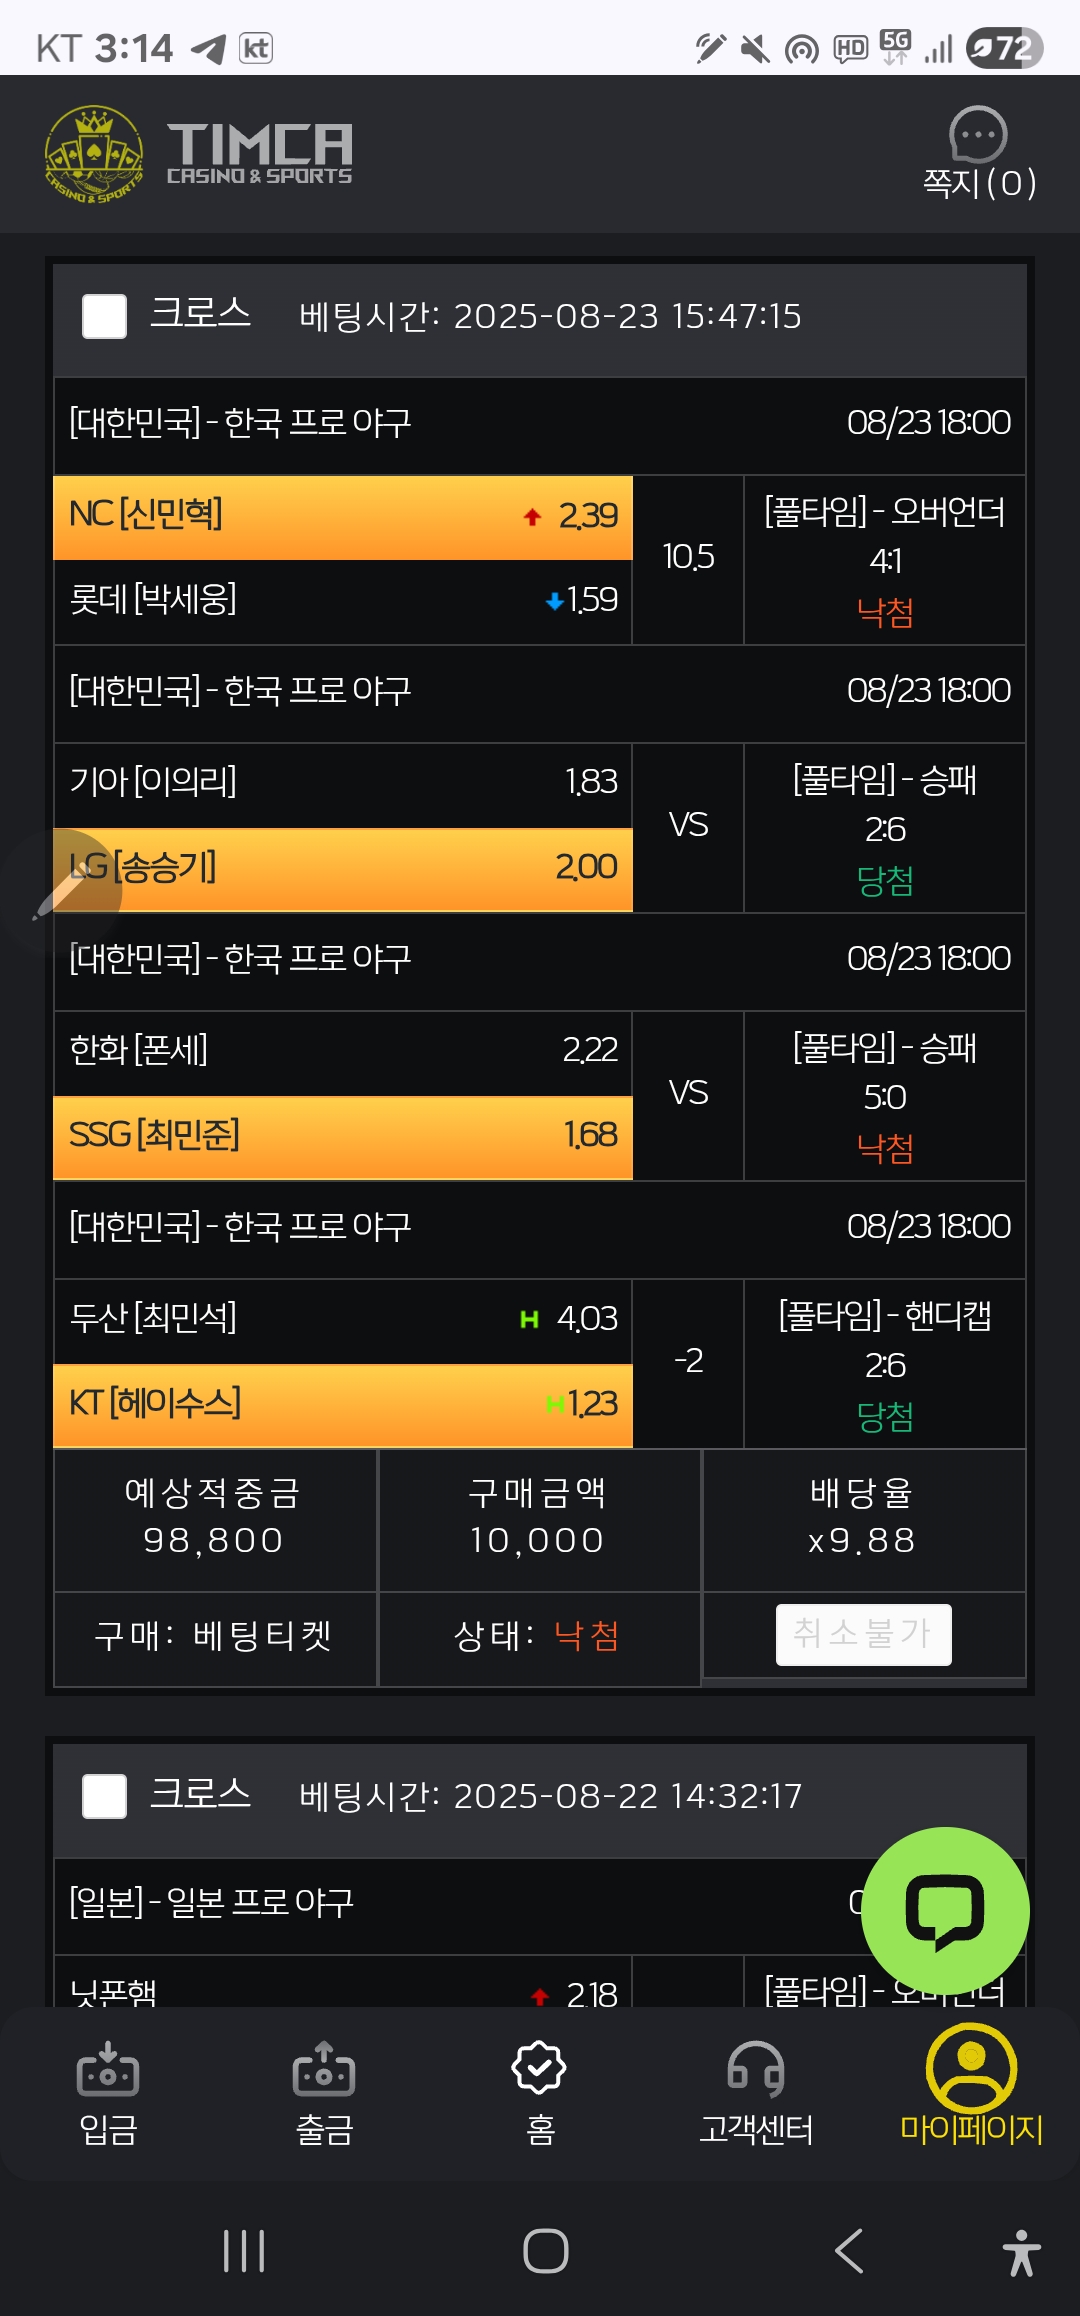Viewport: 1080px width, 2316px height.
Task: Tap the floating pencil edit icon
Action: pyautogui.click(x=60, y=890)
